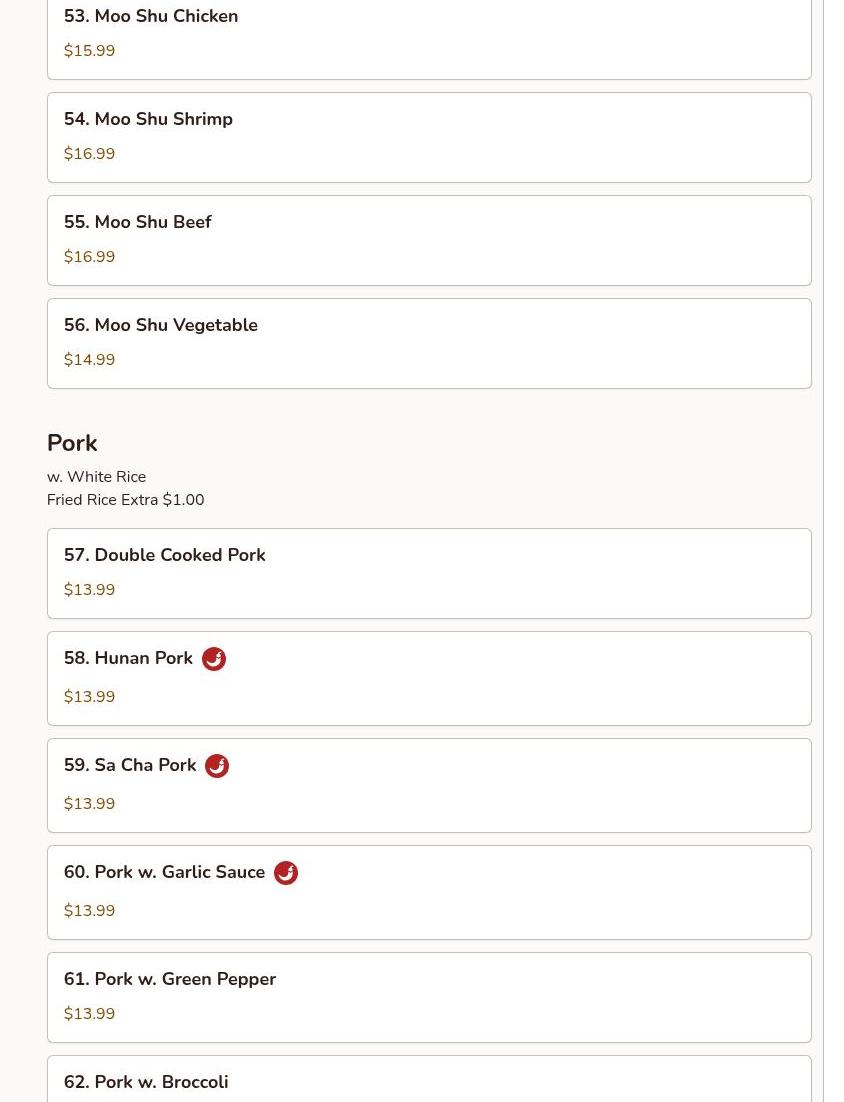This screenshot has height=1102, width=844.
Task: Click the Fried Rice Extra $1.00 note
Action: pos(126,500)
